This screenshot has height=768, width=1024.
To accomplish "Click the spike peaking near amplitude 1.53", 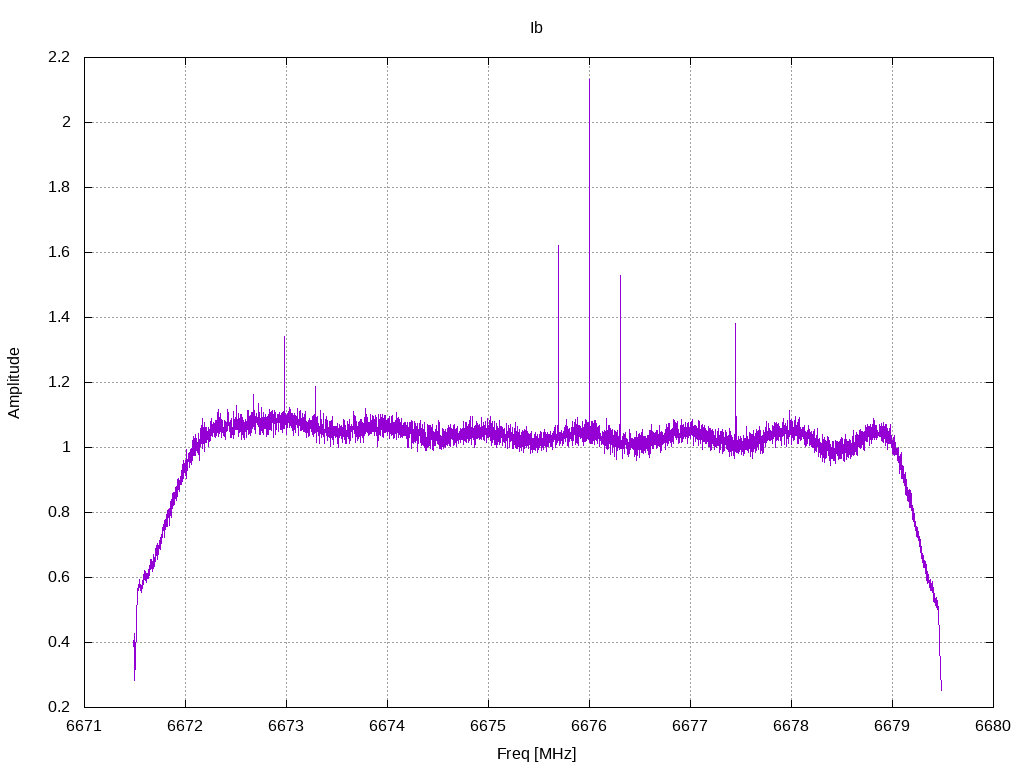I will [x=620, y=353].
